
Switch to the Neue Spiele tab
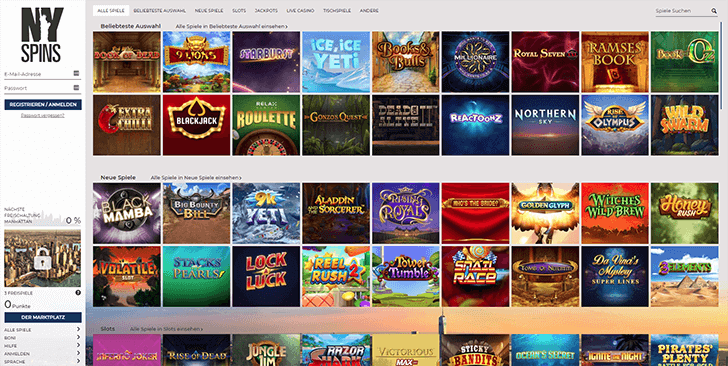(x=209, y=11)
